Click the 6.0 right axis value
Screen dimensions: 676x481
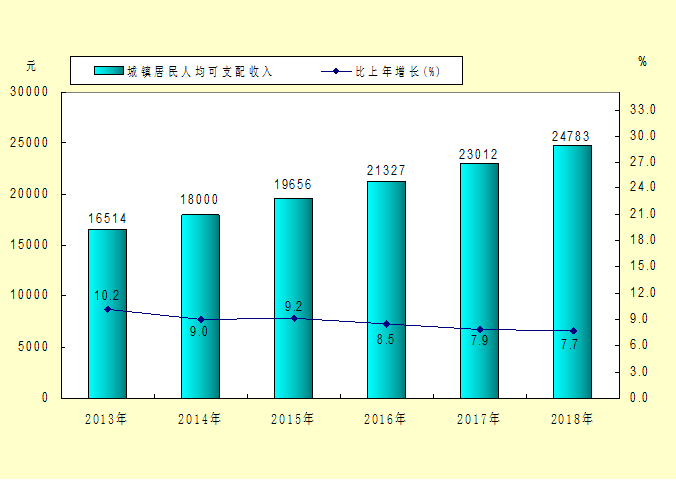639,345
